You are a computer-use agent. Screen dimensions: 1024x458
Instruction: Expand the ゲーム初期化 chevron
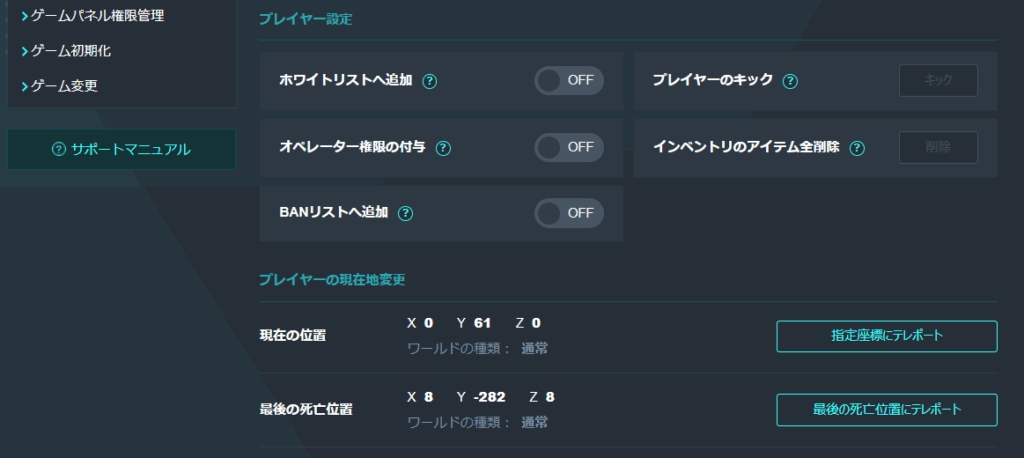click(x=25, y=51)
